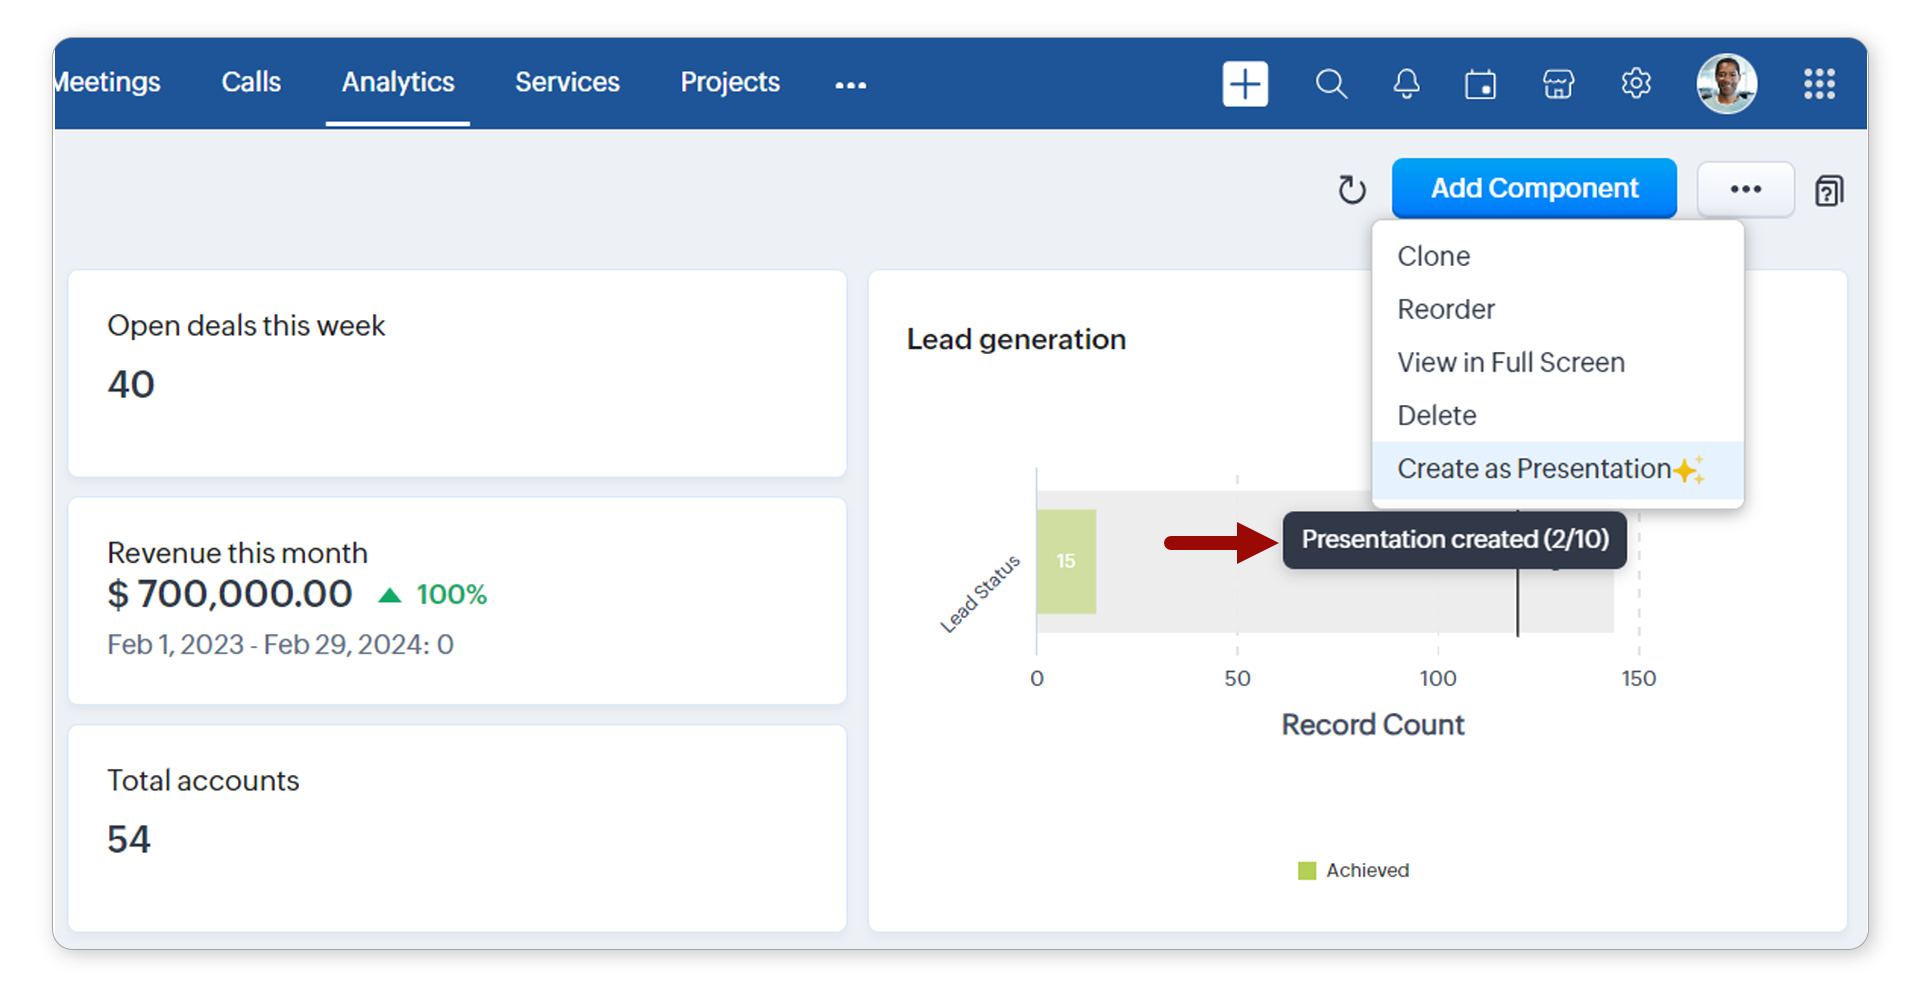Click the plus quick-create icon

click(1244, 84)
